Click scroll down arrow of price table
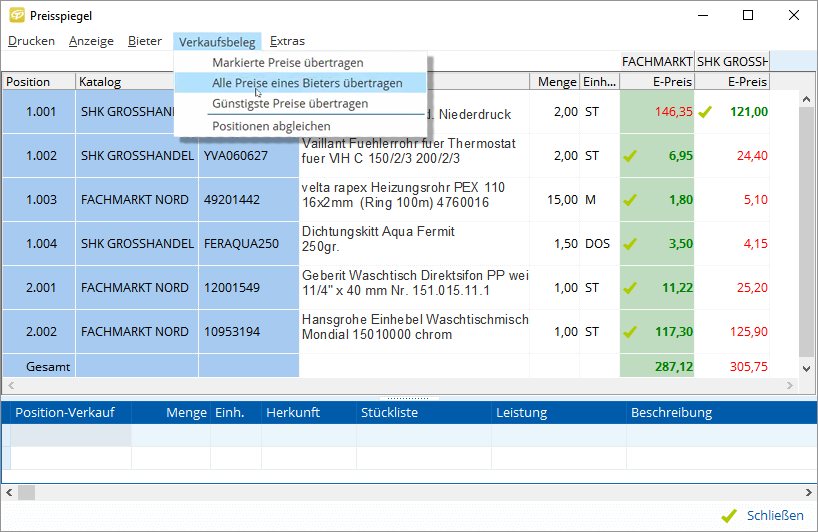 [x=808, y=368]
